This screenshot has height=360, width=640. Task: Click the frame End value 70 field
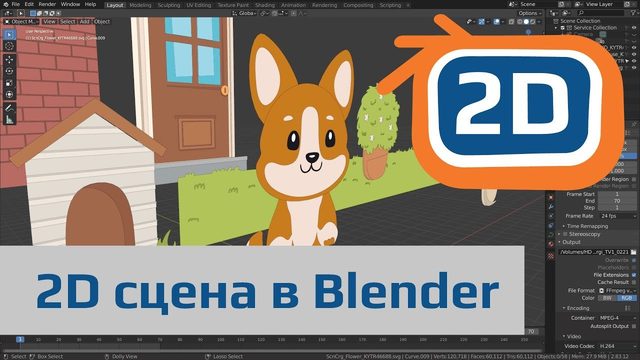617,201
